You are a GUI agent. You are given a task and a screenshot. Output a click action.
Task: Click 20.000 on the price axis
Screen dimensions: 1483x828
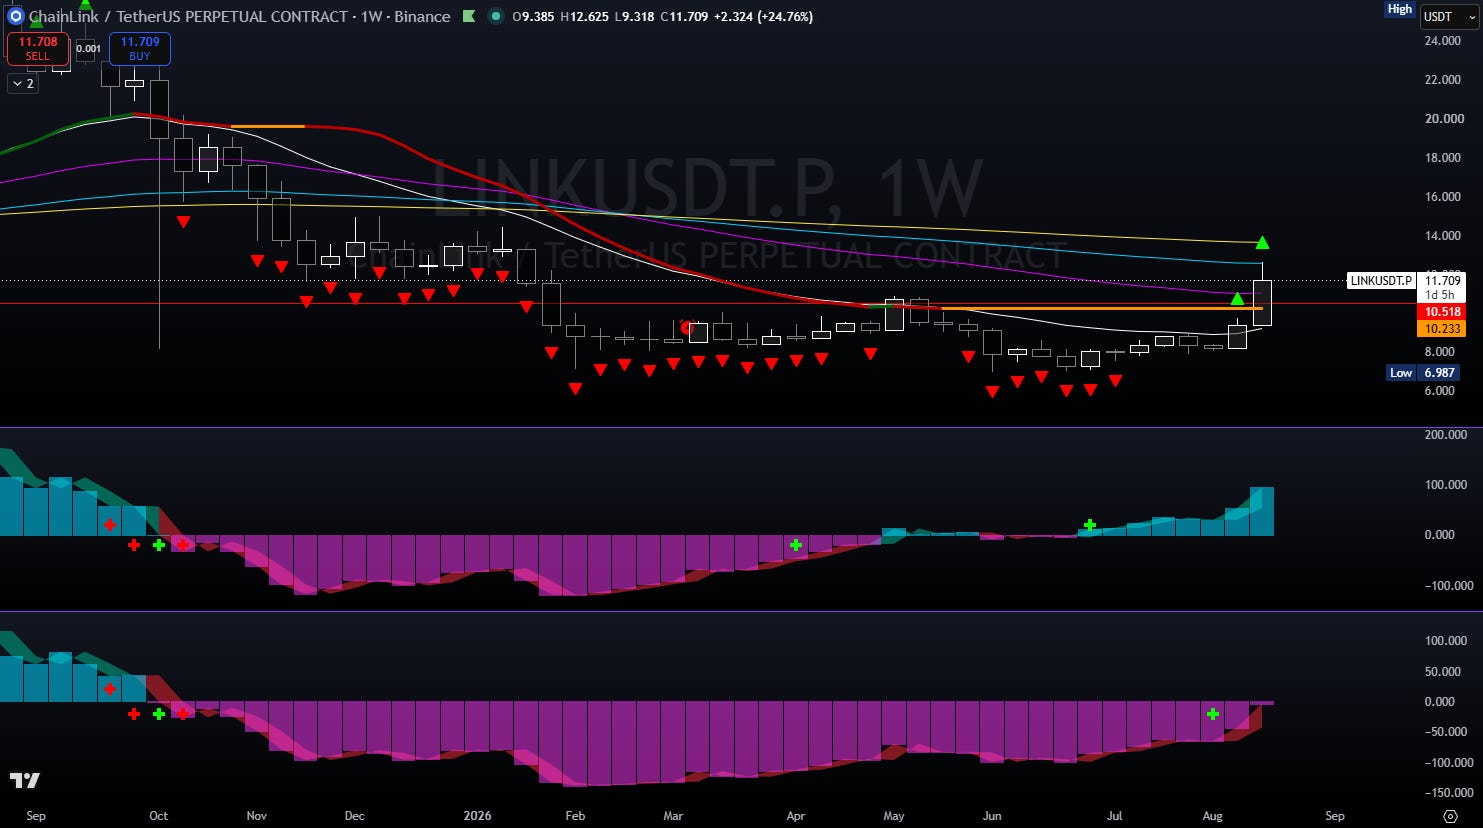(1443, 119)
